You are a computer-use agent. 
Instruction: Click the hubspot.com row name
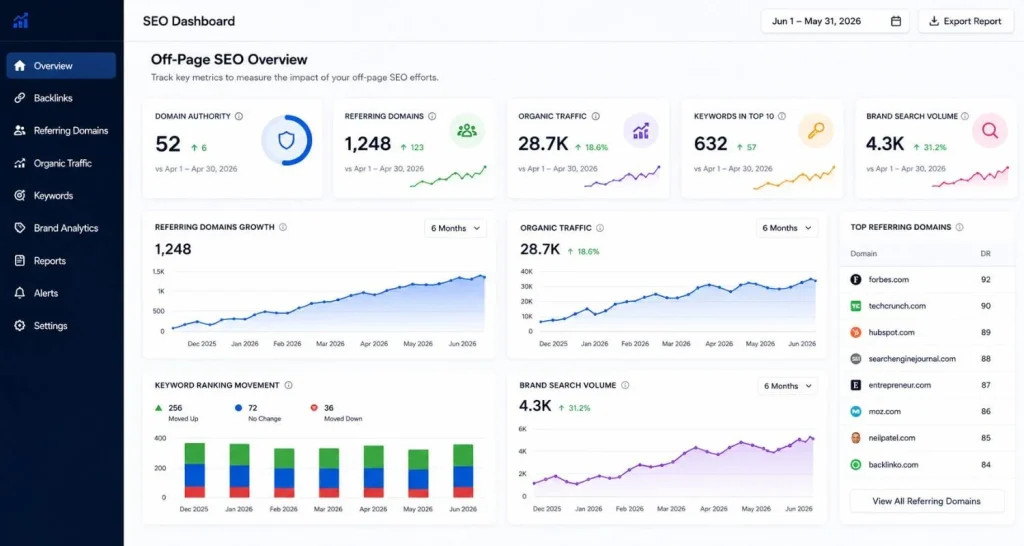891,332
